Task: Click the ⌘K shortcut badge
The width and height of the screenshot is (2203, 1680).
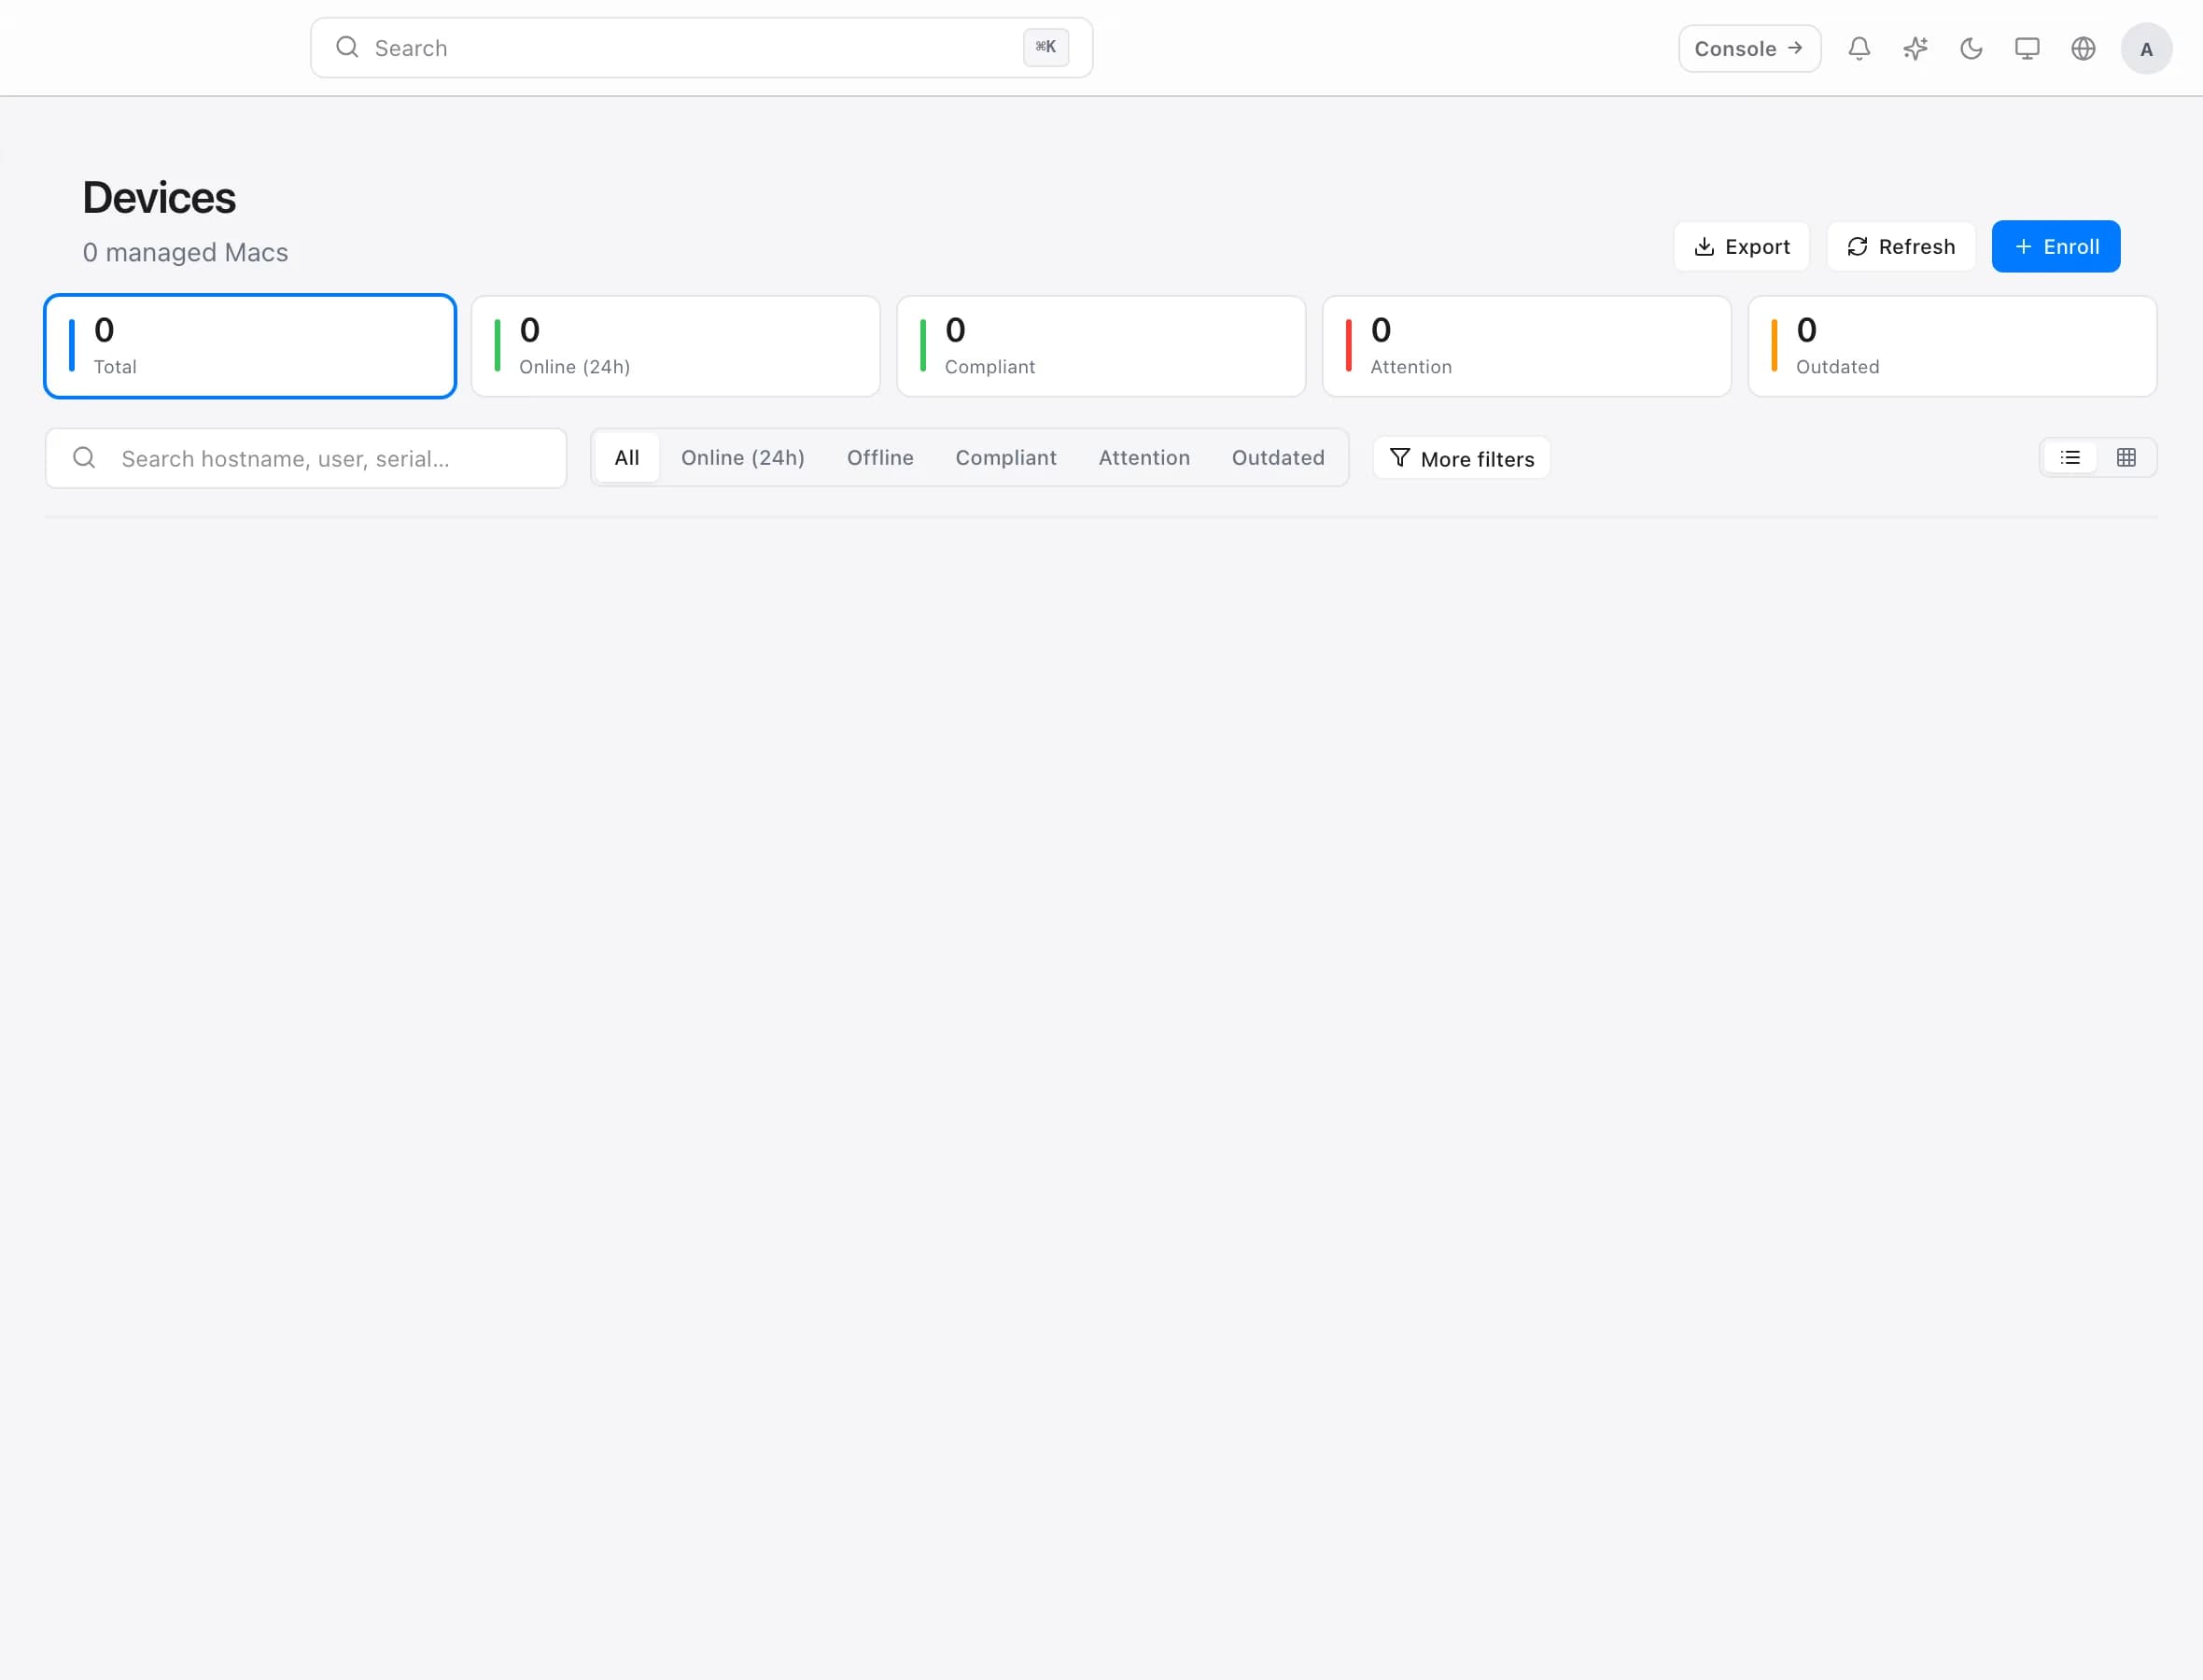Action: click(x=1046, y=47)
